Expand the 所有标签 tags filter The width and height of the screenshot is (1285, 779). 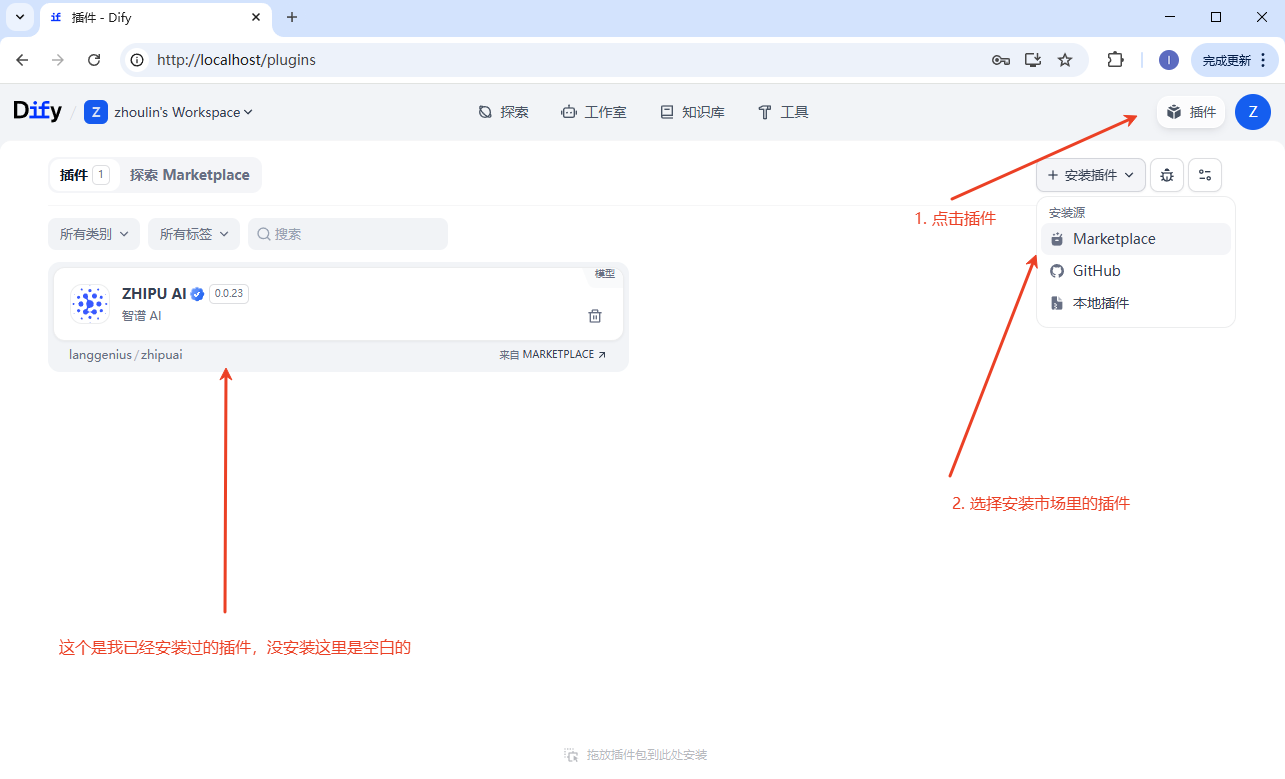click(x=194, y=234)
